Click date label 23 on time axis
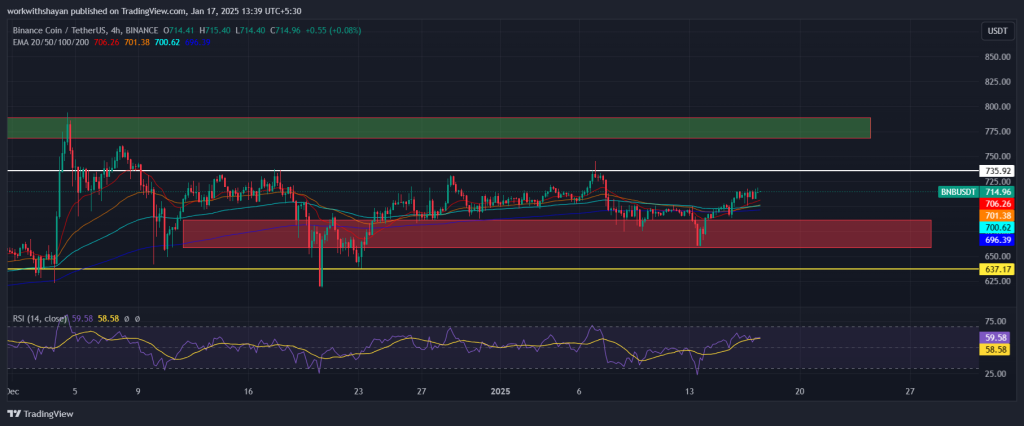This screenshot has width=1024, height=426. [x=359, y=391]
